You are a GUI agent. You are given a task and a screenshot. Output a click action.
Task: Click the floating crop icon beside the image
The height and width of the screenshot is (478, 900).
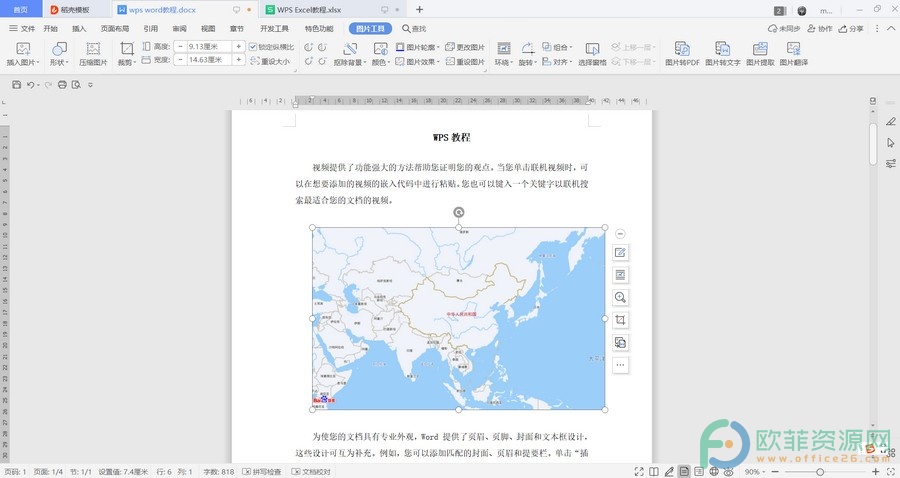click(620, 320)
